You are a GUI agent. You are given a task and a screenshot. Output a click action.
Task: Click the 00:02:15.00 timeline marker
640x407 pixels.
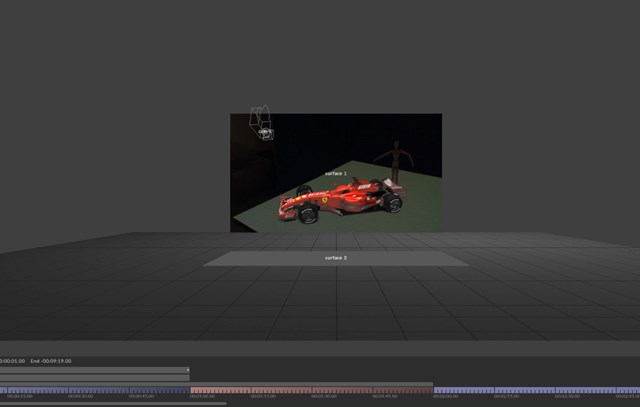(x=507, y=396)
